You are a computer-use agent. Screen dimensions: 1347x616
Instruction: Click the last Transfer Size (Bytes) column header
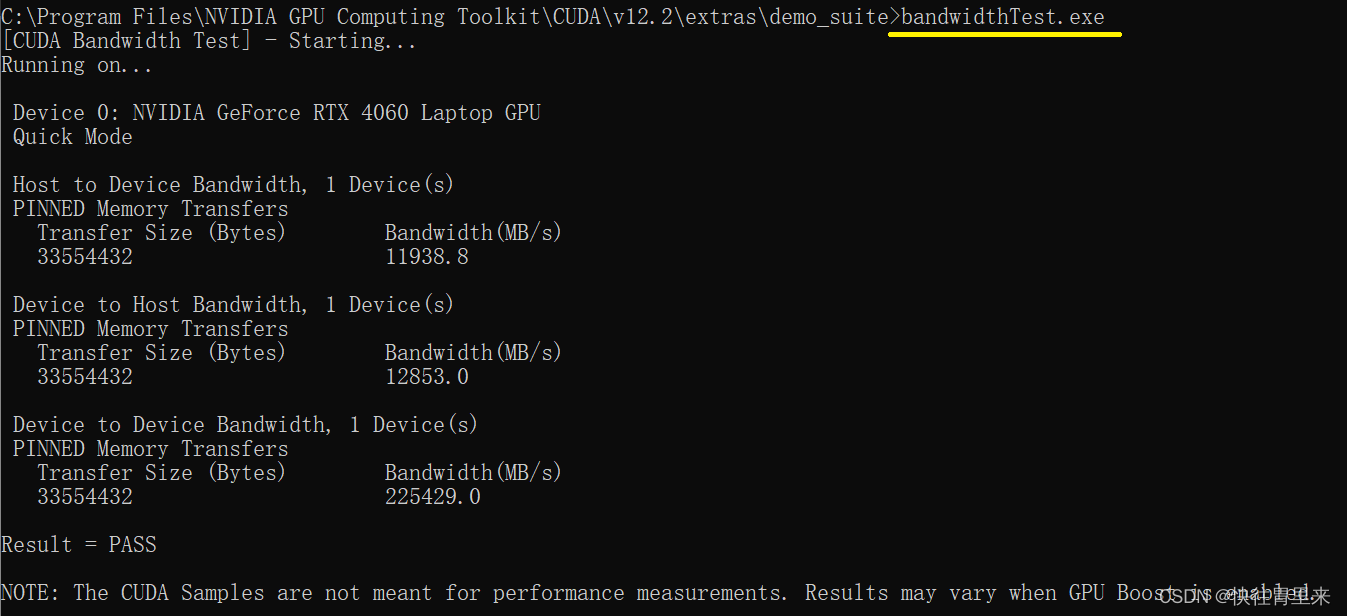click(x=161, y=473)
